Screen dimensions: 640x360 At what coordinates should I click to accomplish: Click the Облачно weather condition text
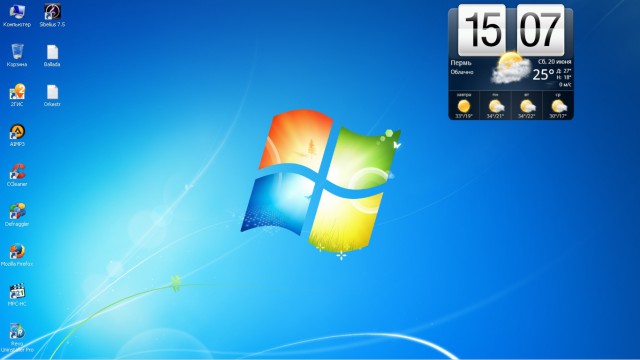[x=462, y=72]
